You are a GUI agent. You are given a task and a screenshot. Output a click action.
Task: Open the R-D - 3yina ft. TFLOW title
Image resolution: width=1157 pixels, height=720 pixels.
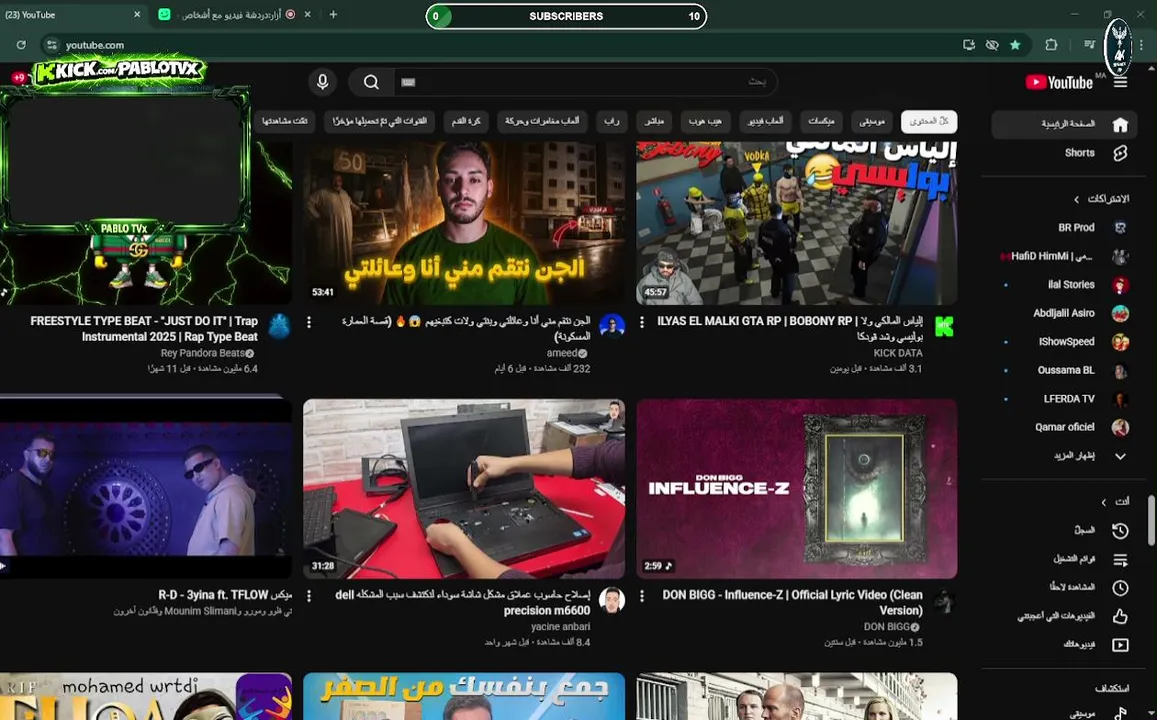point(225,595)
